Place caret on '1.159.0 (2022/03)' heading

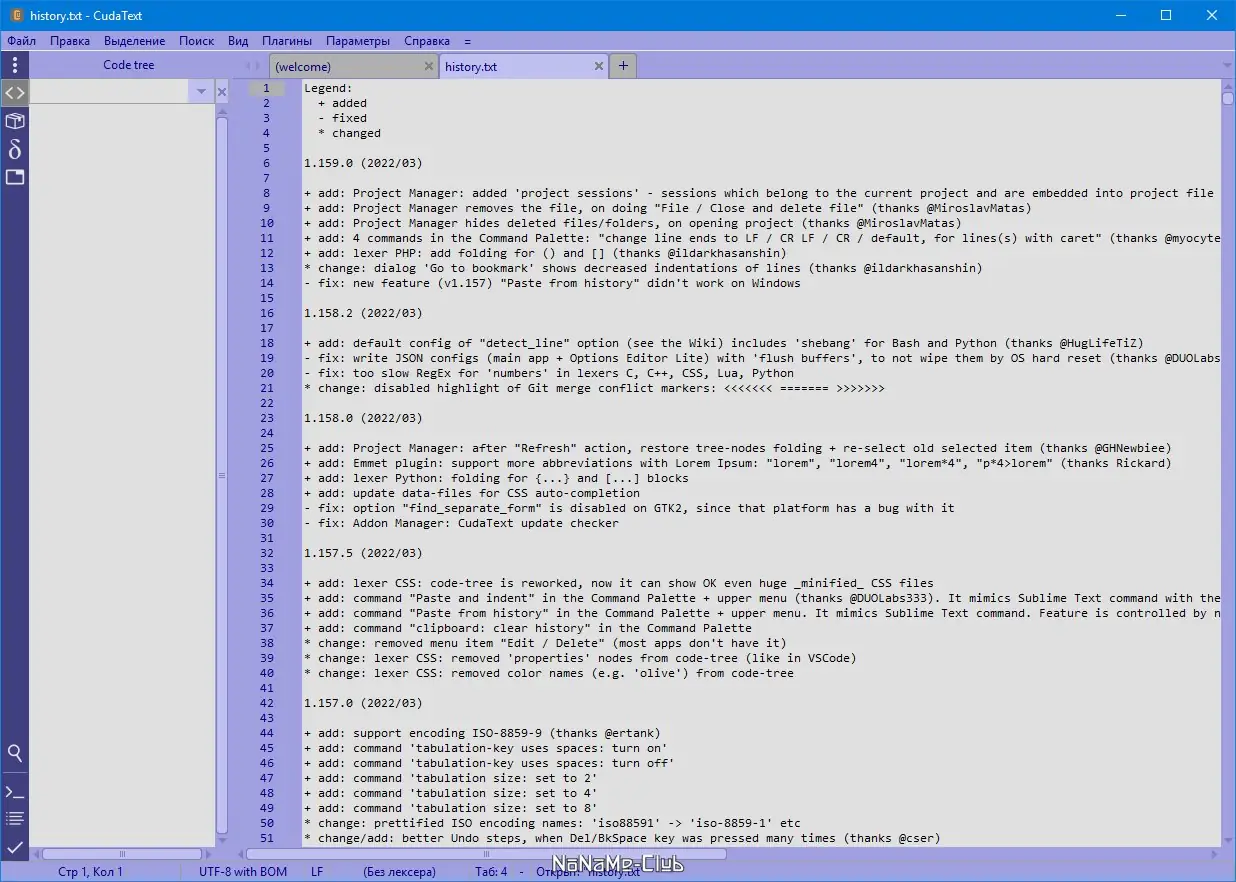click(x=363, y=163)
